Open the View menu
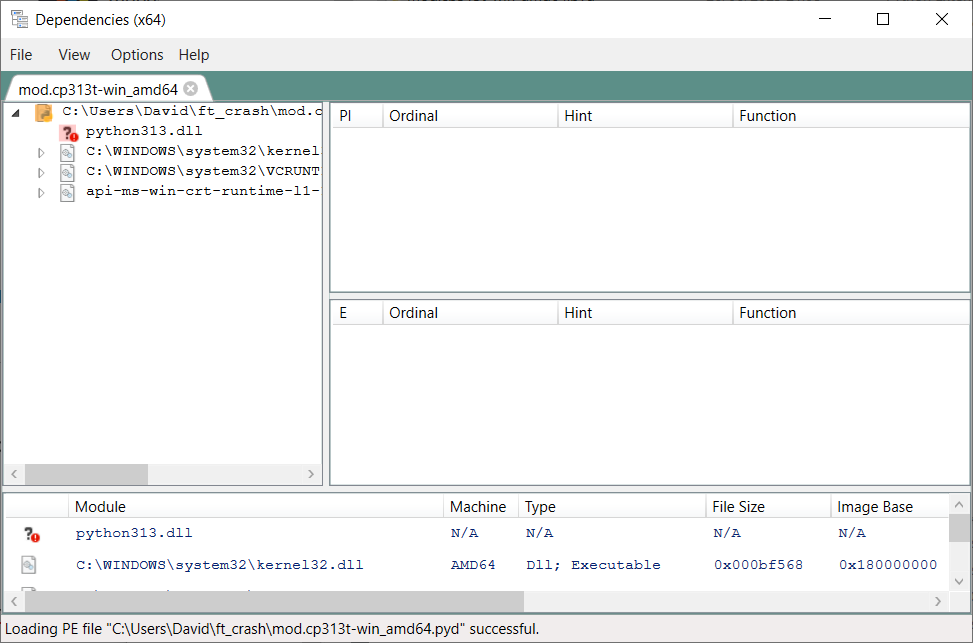This screenshot has width=973, height=643. pyautogui.click(x=74, y=55)
